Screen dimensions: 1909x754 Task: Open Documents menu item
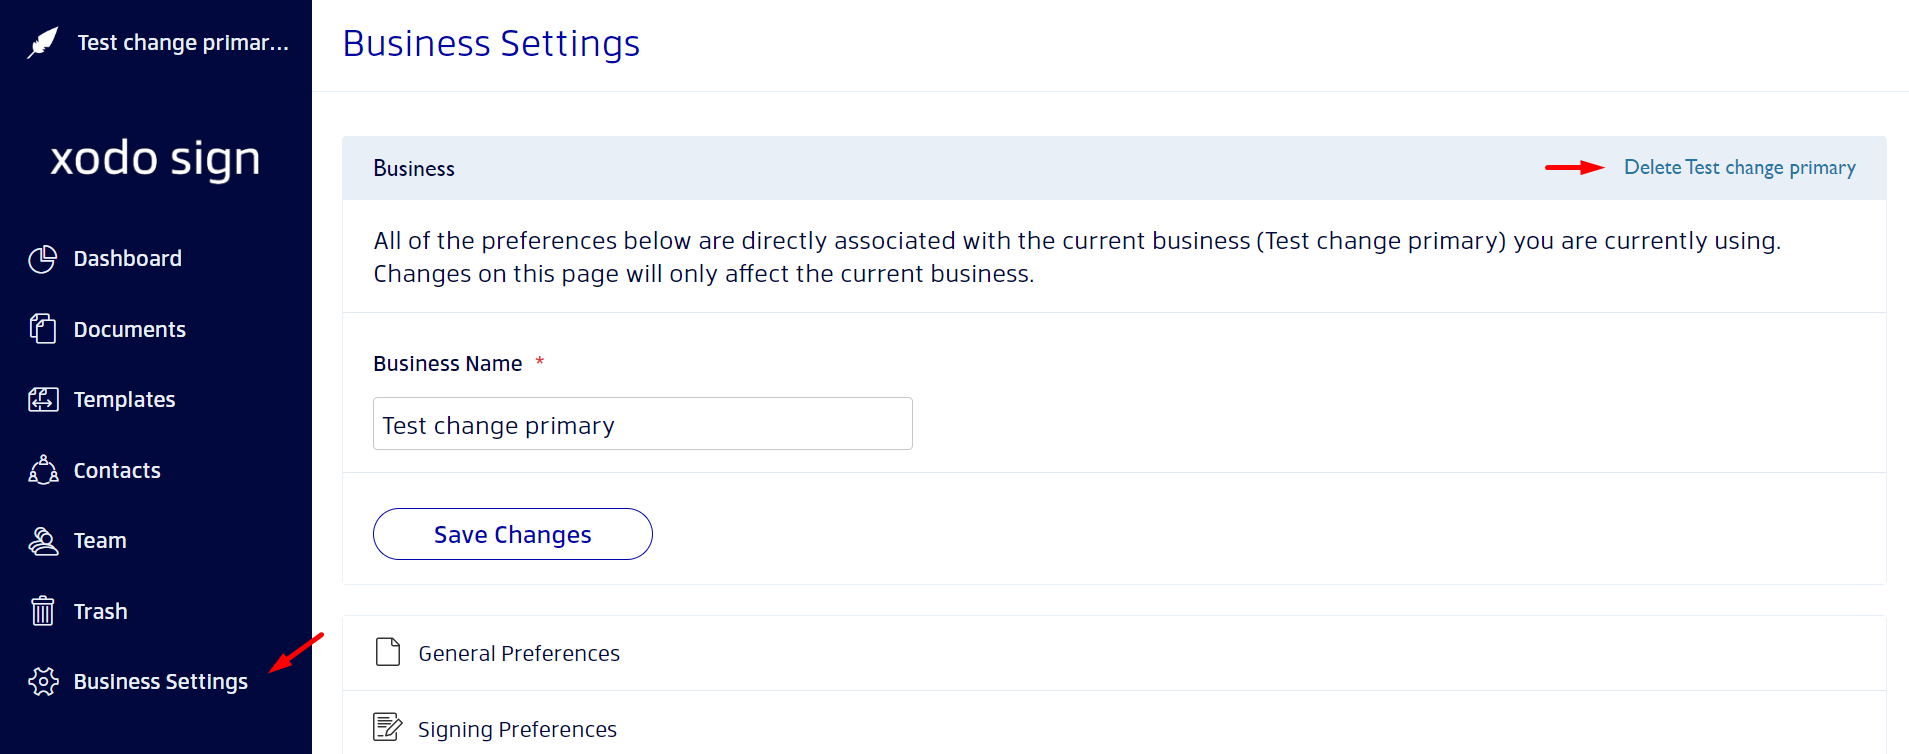129,330
